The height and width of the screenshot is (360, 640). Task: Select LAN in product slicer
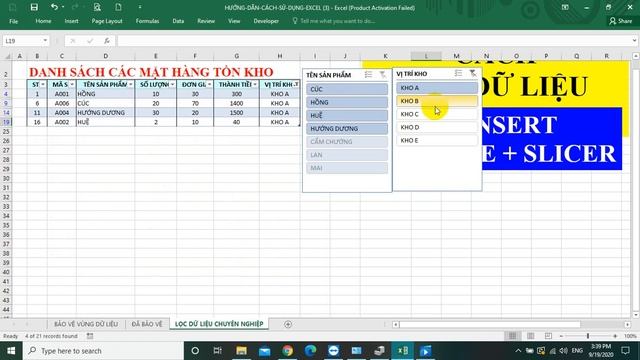347,154
